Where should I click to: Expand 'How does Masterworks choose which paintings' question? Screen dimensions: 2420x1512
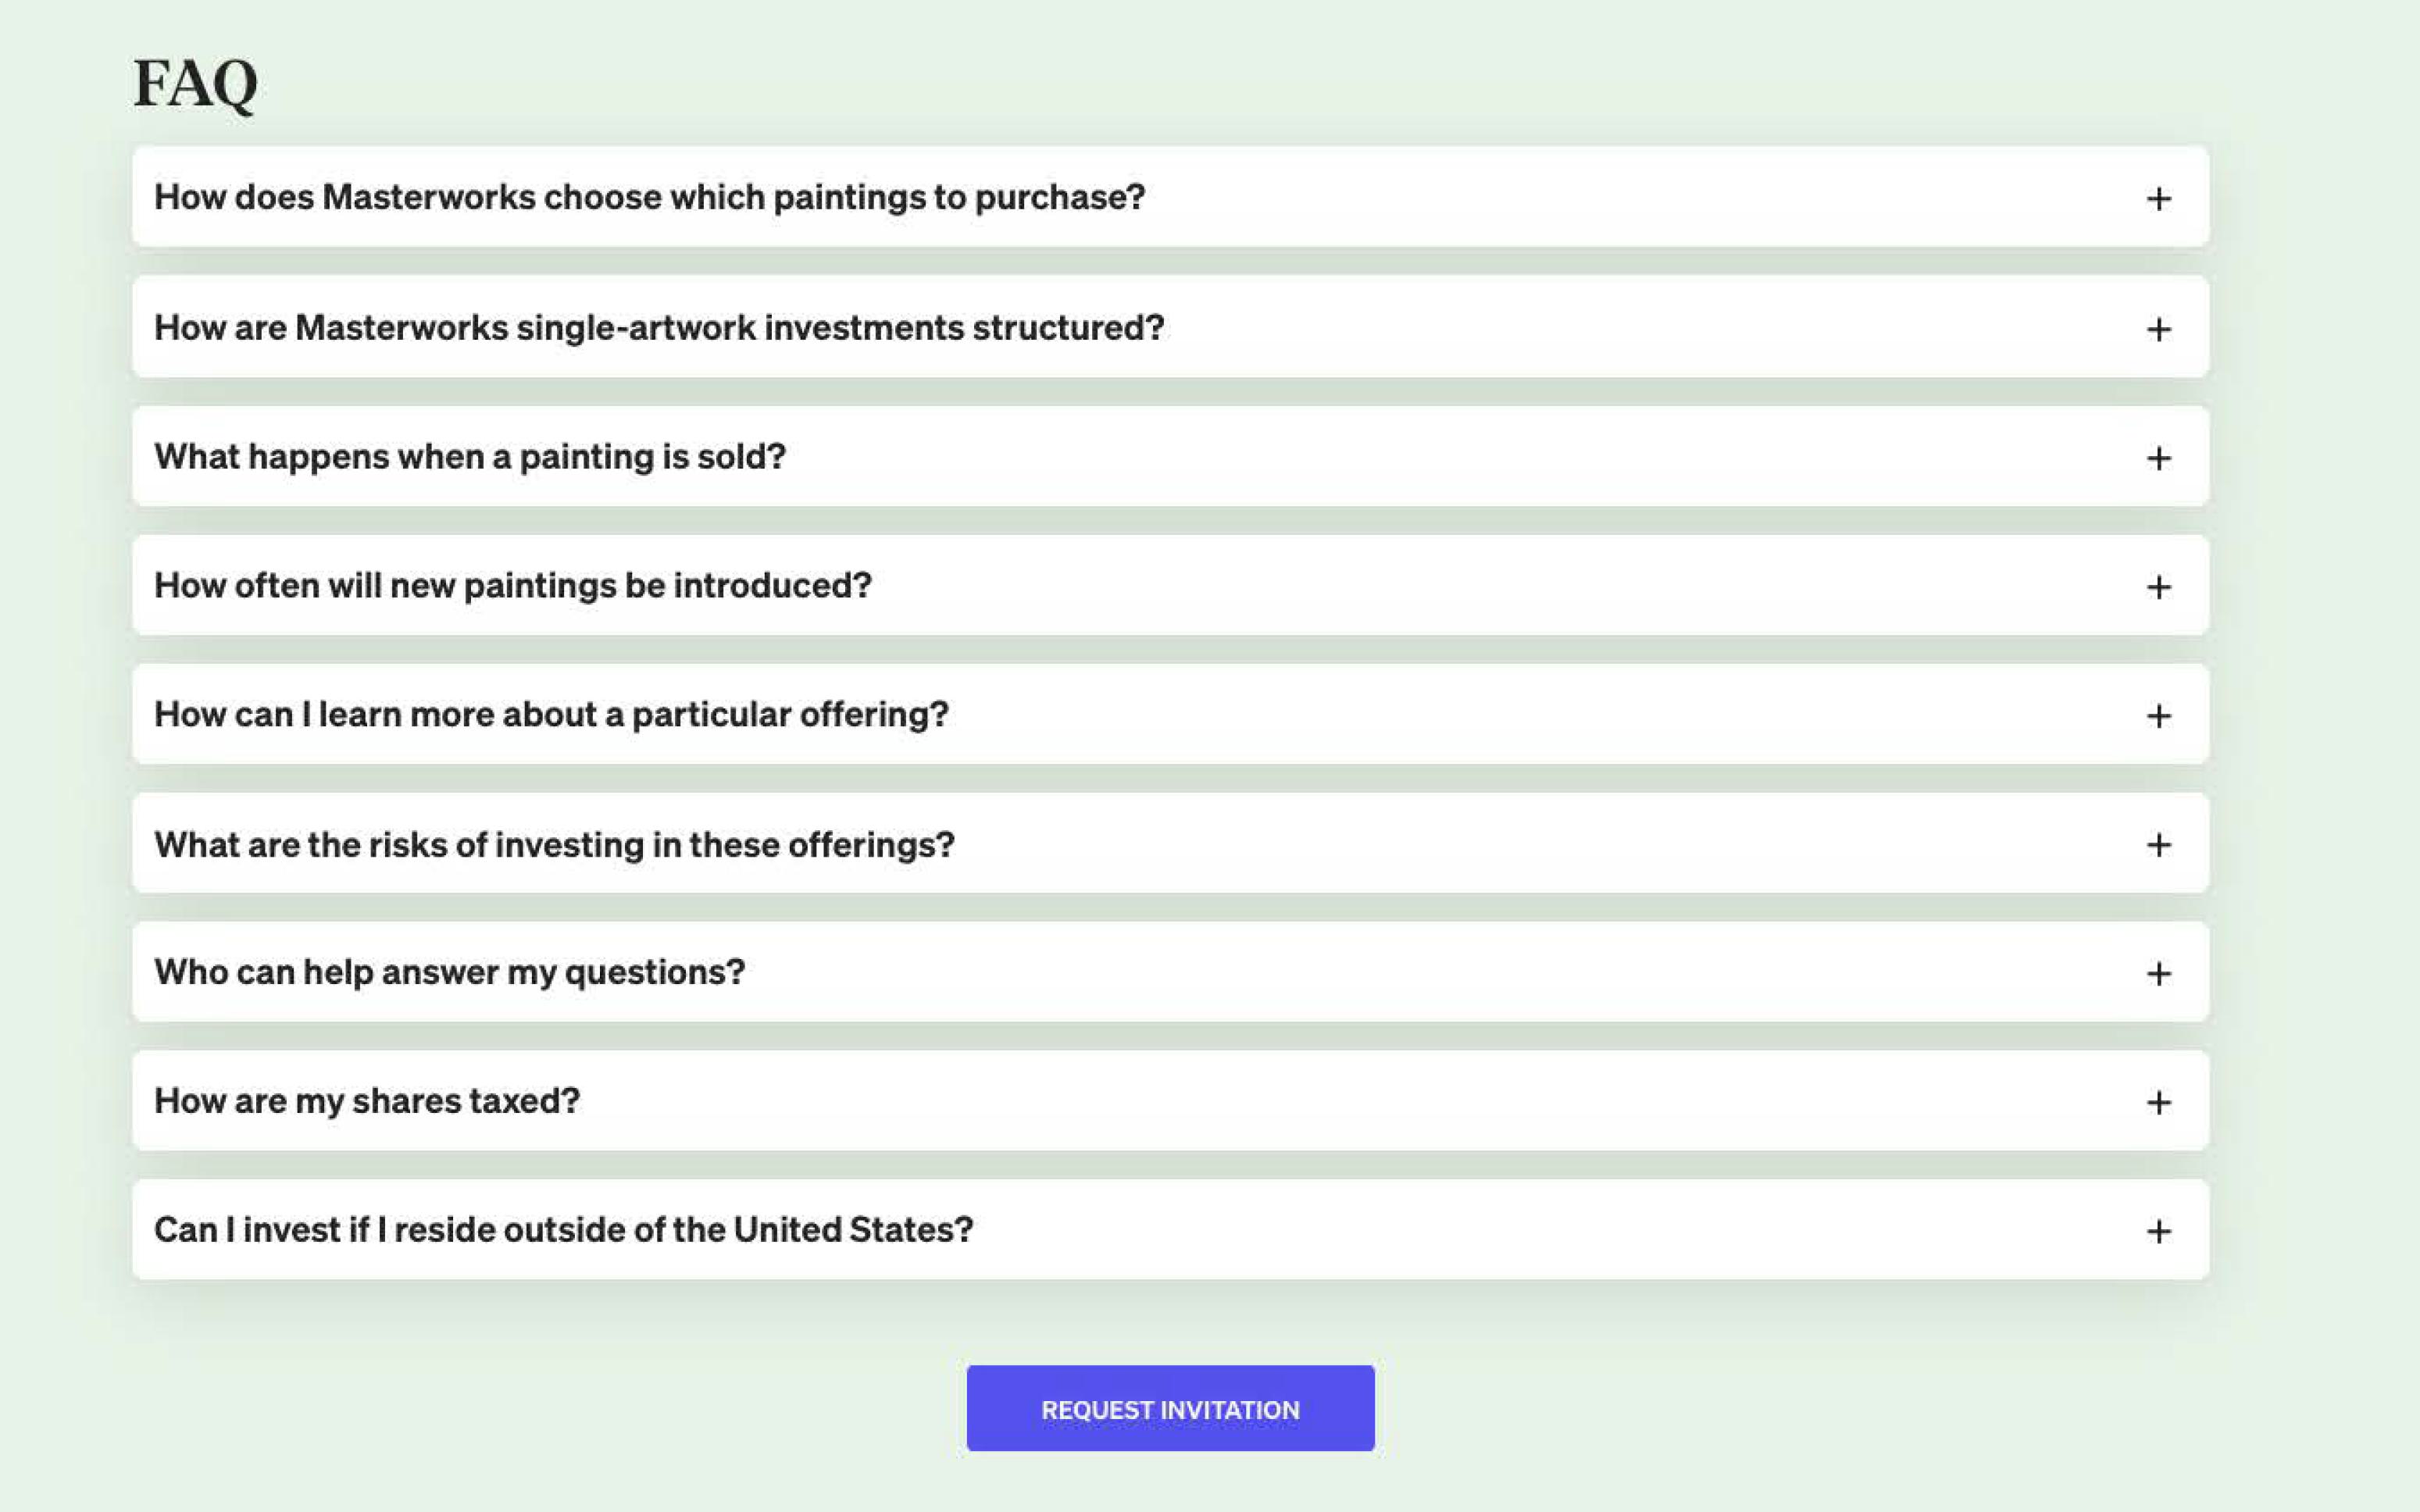(x=649, y=198)
